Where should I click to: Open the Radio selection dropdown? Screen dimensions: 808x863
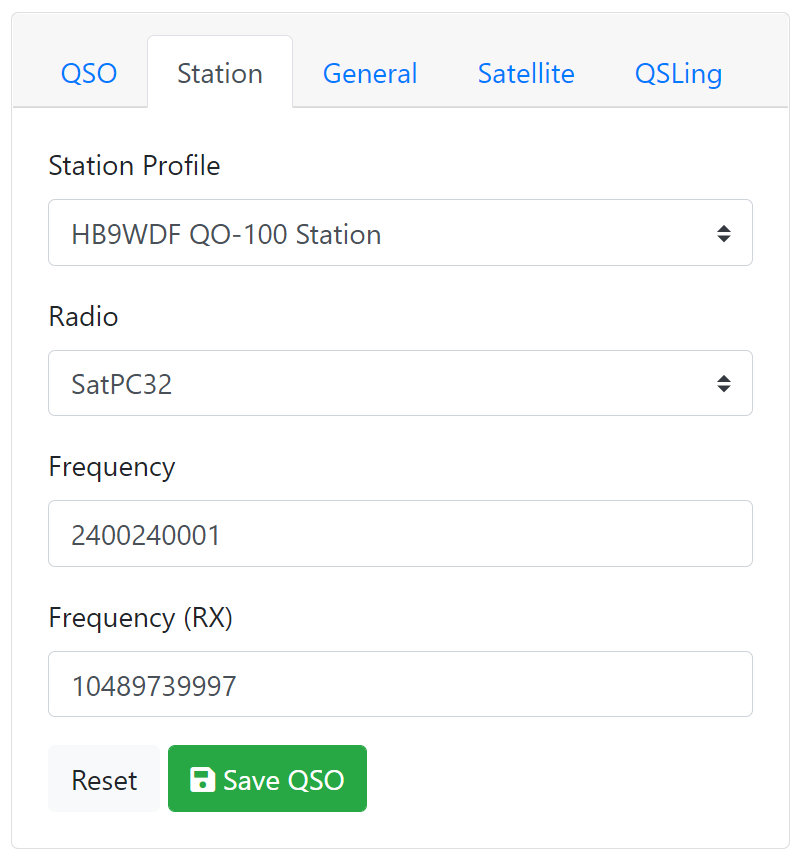(x=400, y=382)
